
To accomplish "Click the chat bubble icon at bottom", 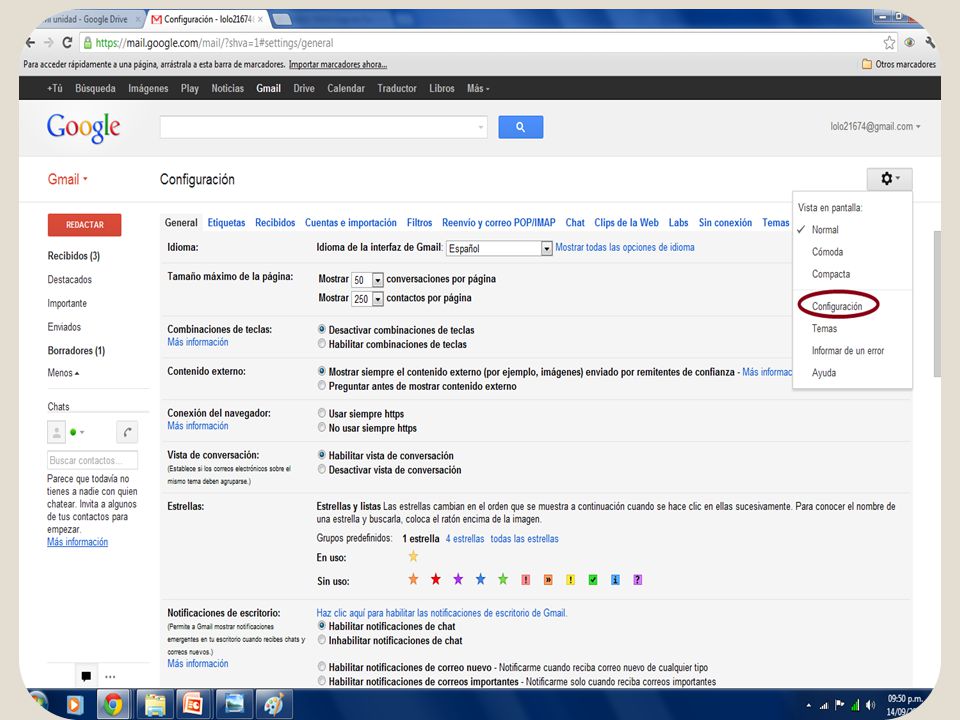I will (86, 677).
